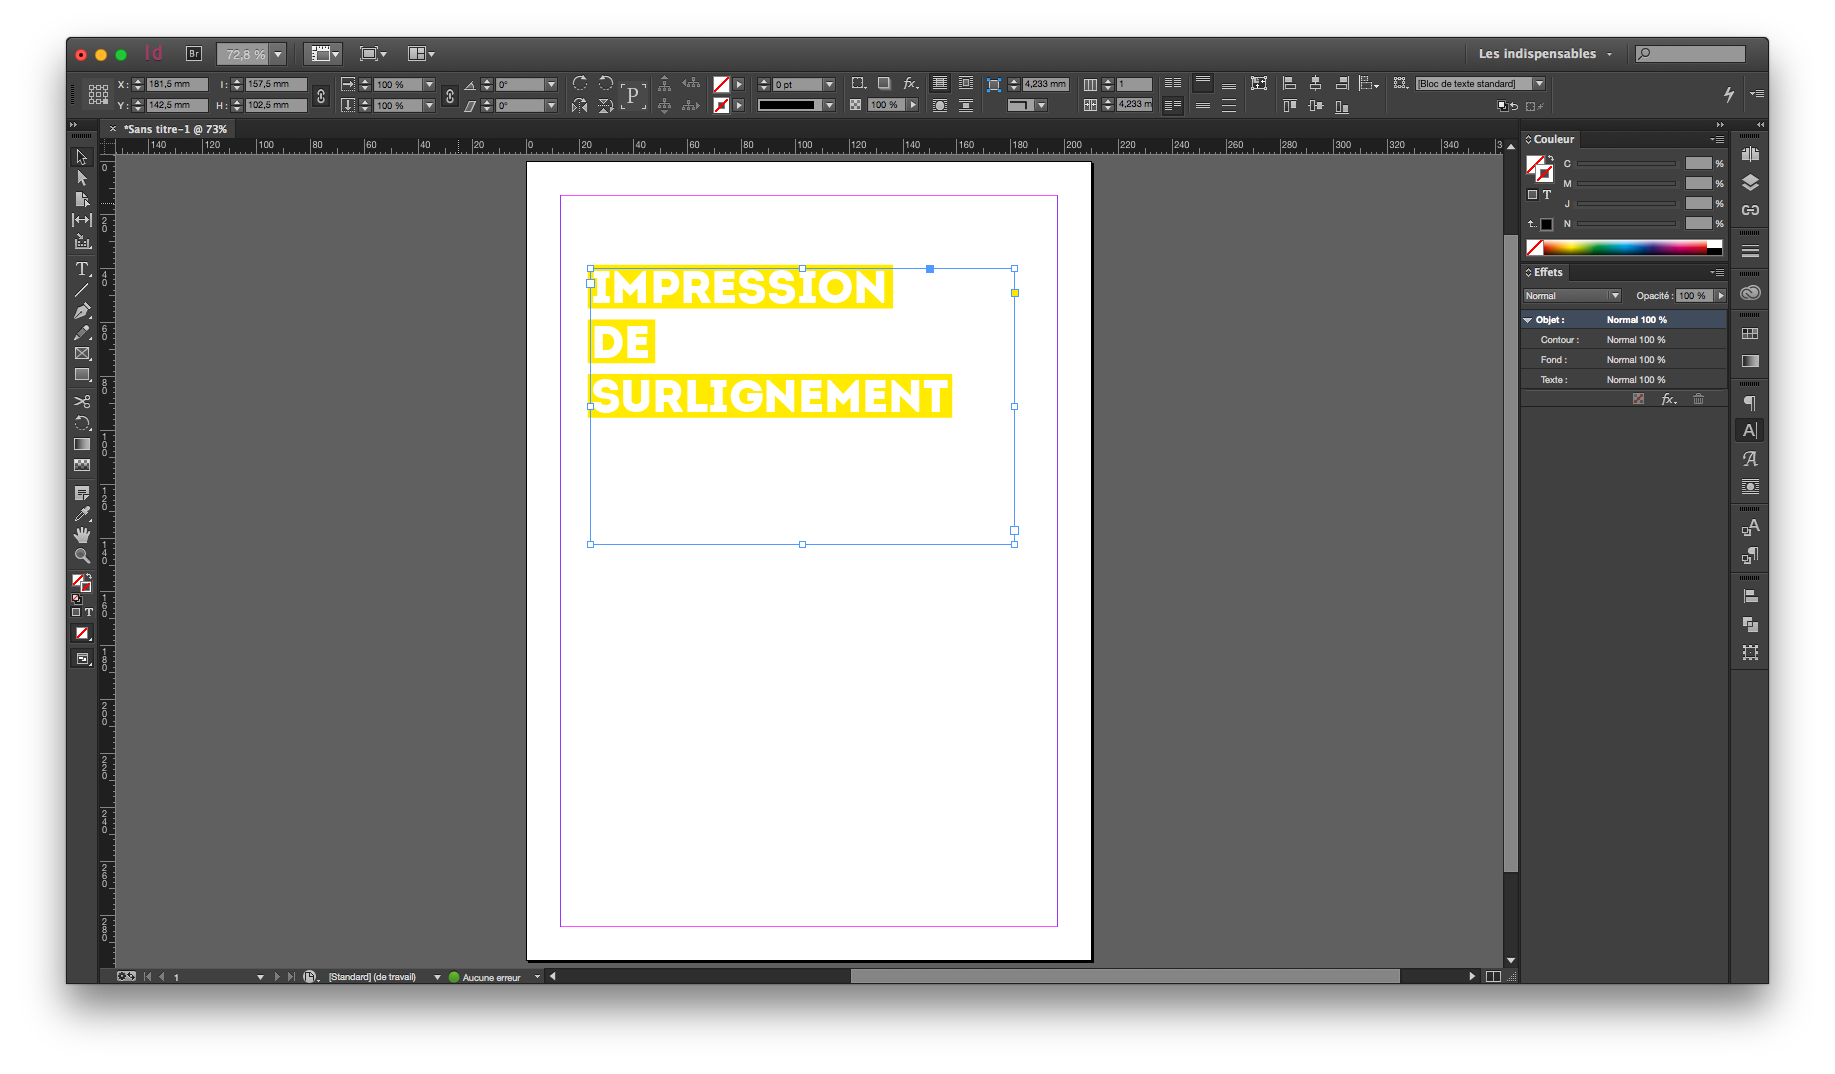The height and width of the screenshot is (1074, 1835).
Task: Choose the Free Transform tool
Action: pyautogui.click(x=82, y=423)
